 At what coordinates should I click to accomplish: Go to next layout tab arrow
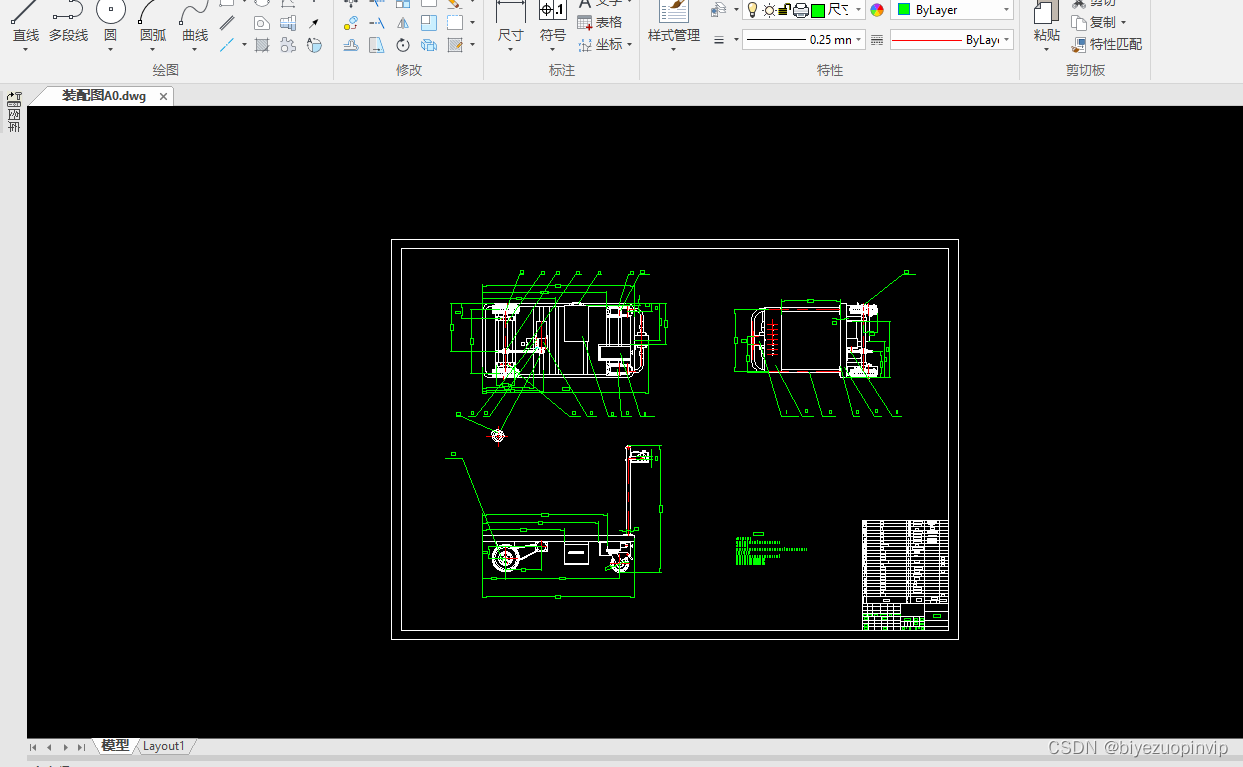65,747
